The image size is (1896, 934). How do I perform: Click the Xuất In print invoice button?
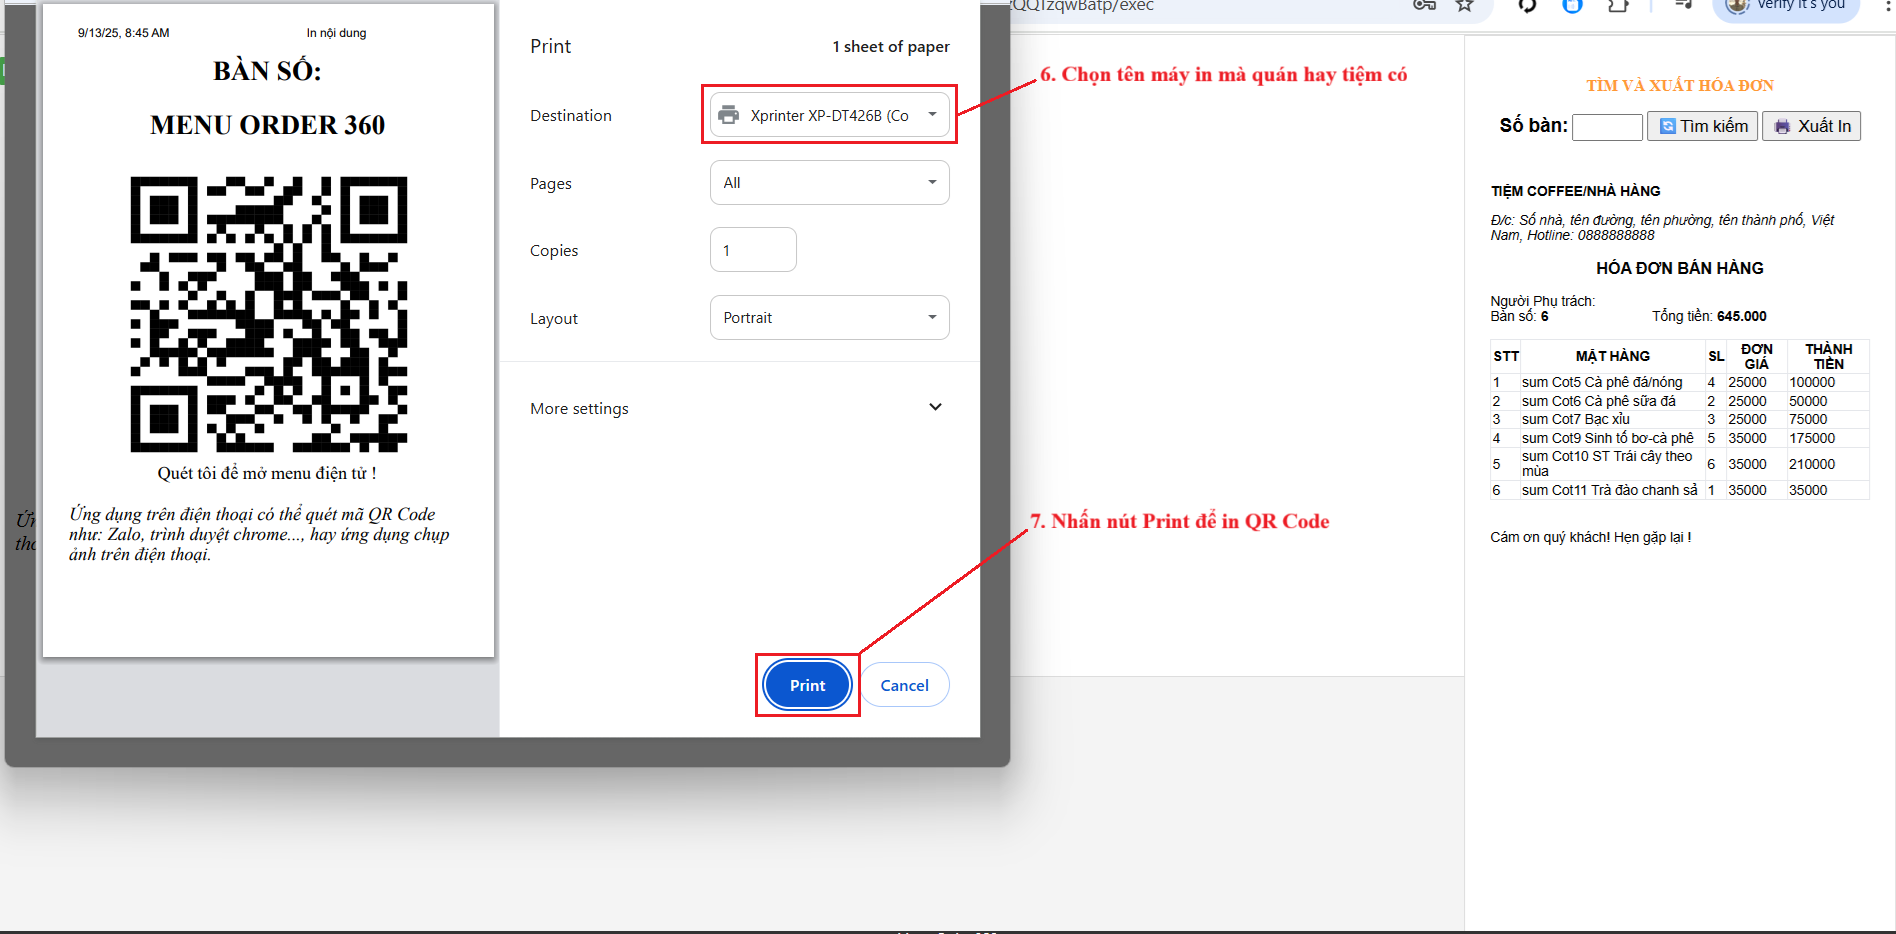click(x=1811, y=126)
